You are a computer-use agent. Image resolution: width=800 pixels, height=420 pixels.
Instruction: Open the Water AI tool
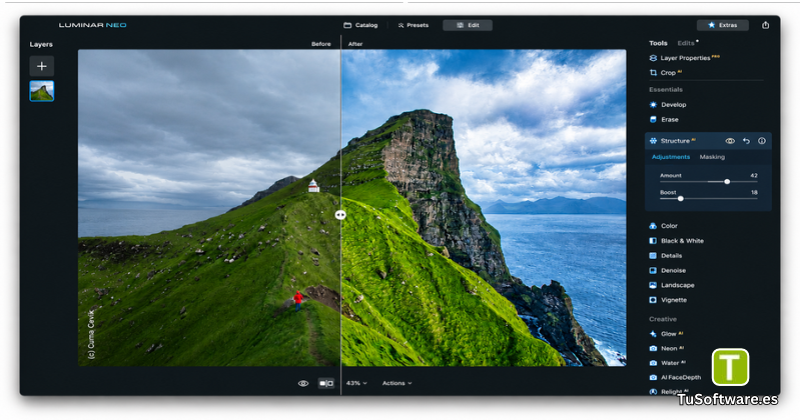(x=667, y=363)
